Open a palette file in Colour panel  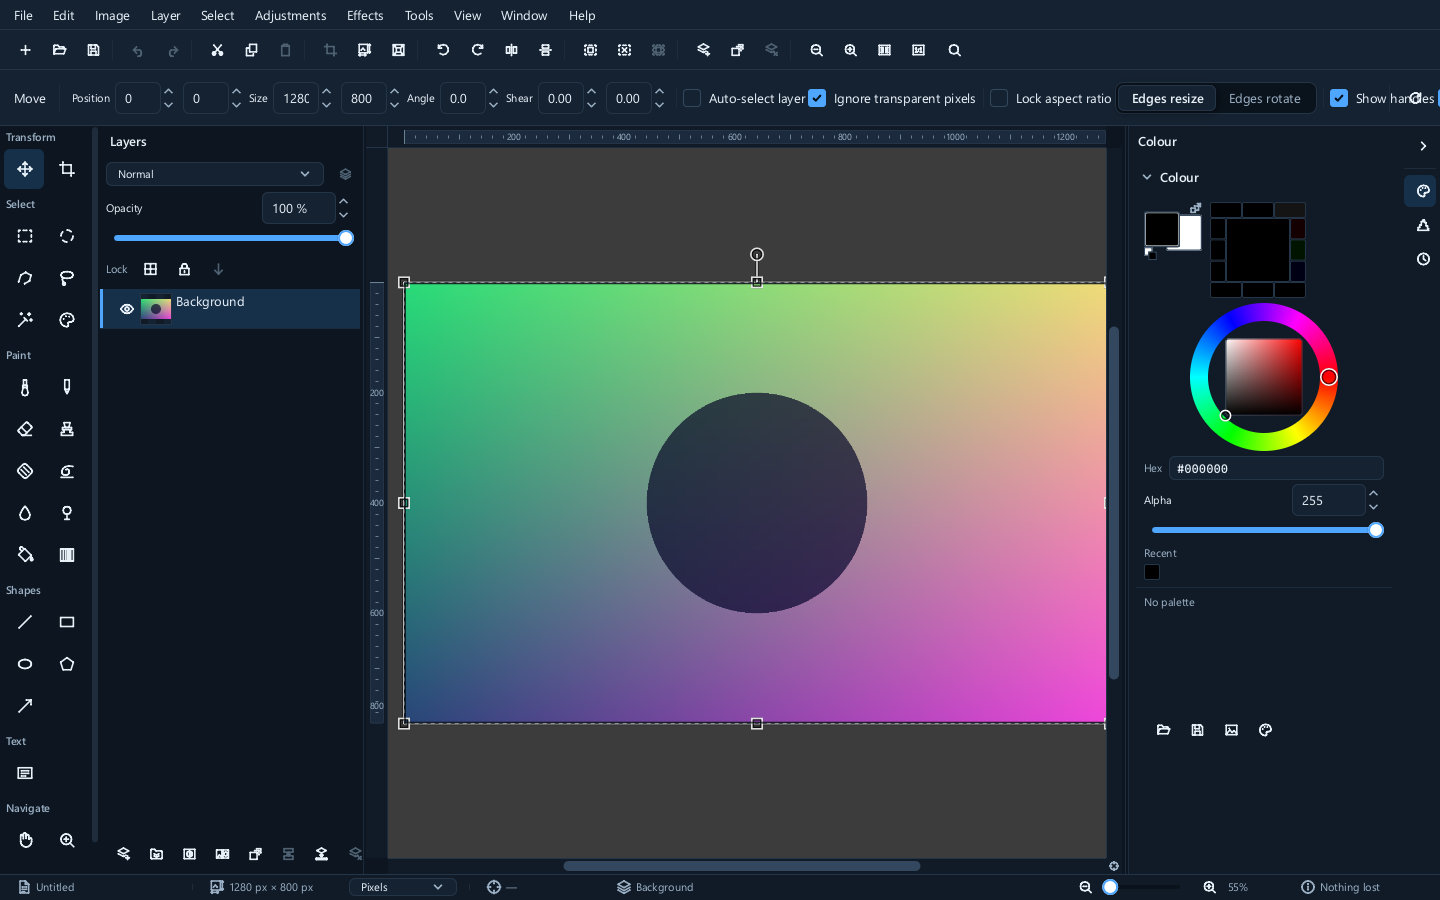coord(1163,730)
